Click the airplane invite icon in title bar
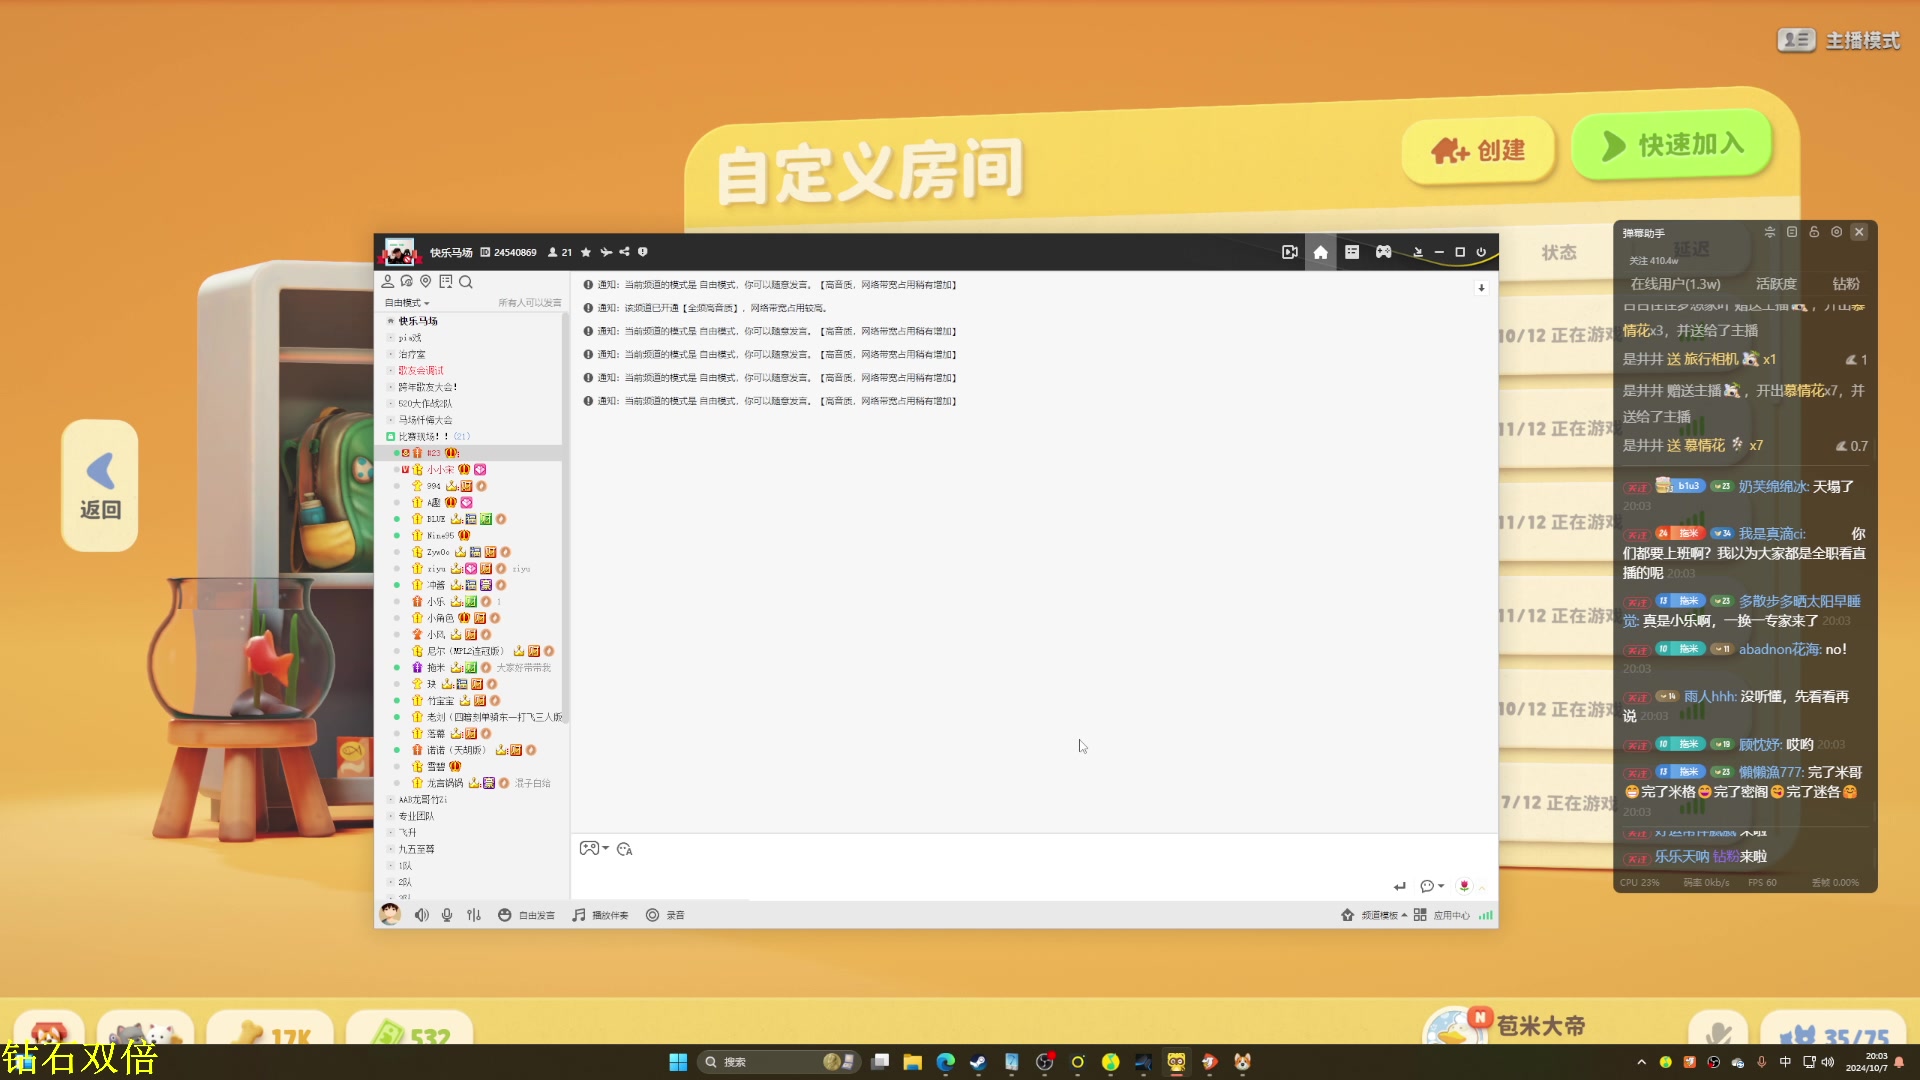Viewport: 1920px width, 1080px height. click(x=606, y=252)
